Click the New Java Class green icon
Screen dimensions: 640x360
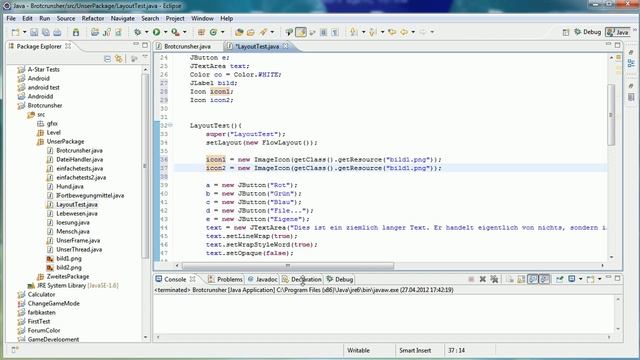(x=213, y=32)
